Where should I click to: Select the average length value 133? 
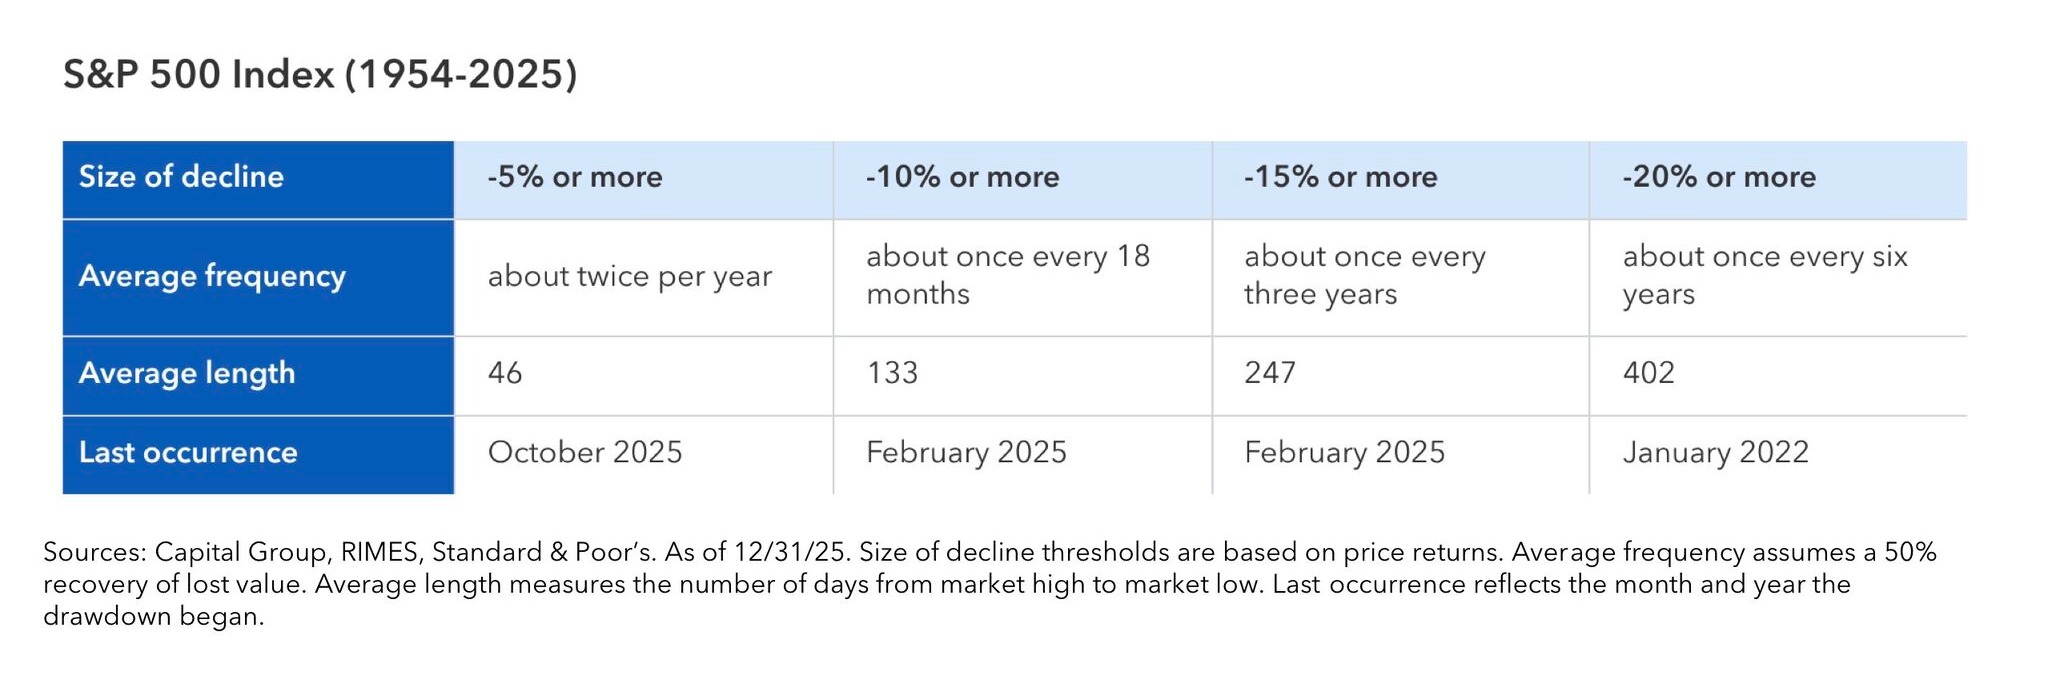point(892,373)
